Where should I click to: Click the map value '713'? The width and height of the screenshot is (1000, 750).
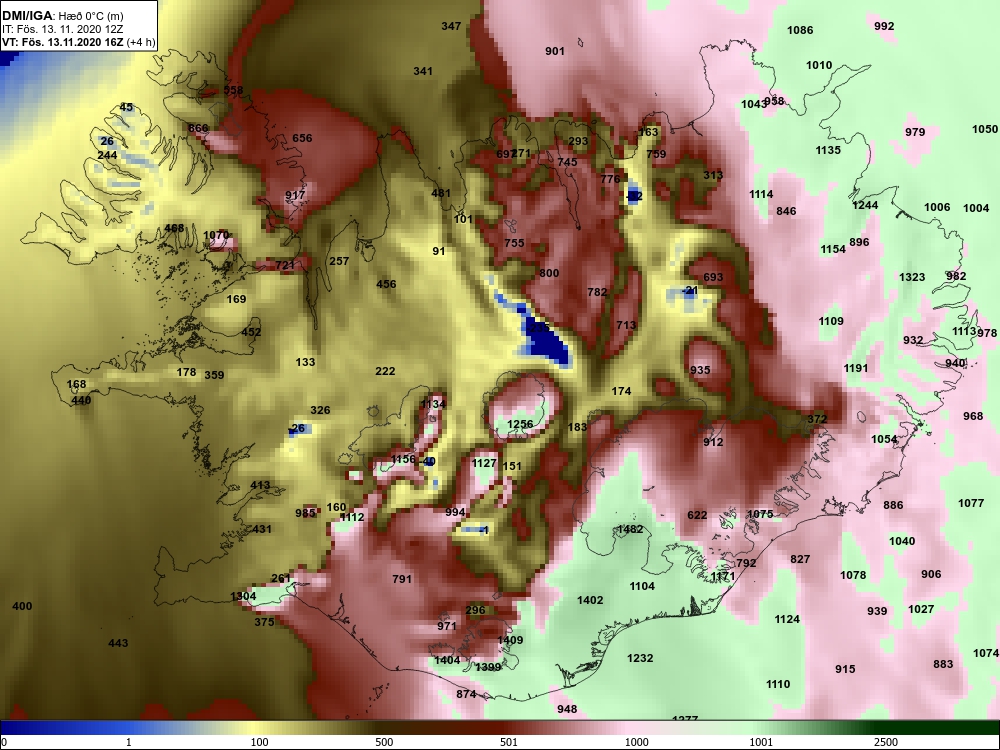[x=626, y=325]
